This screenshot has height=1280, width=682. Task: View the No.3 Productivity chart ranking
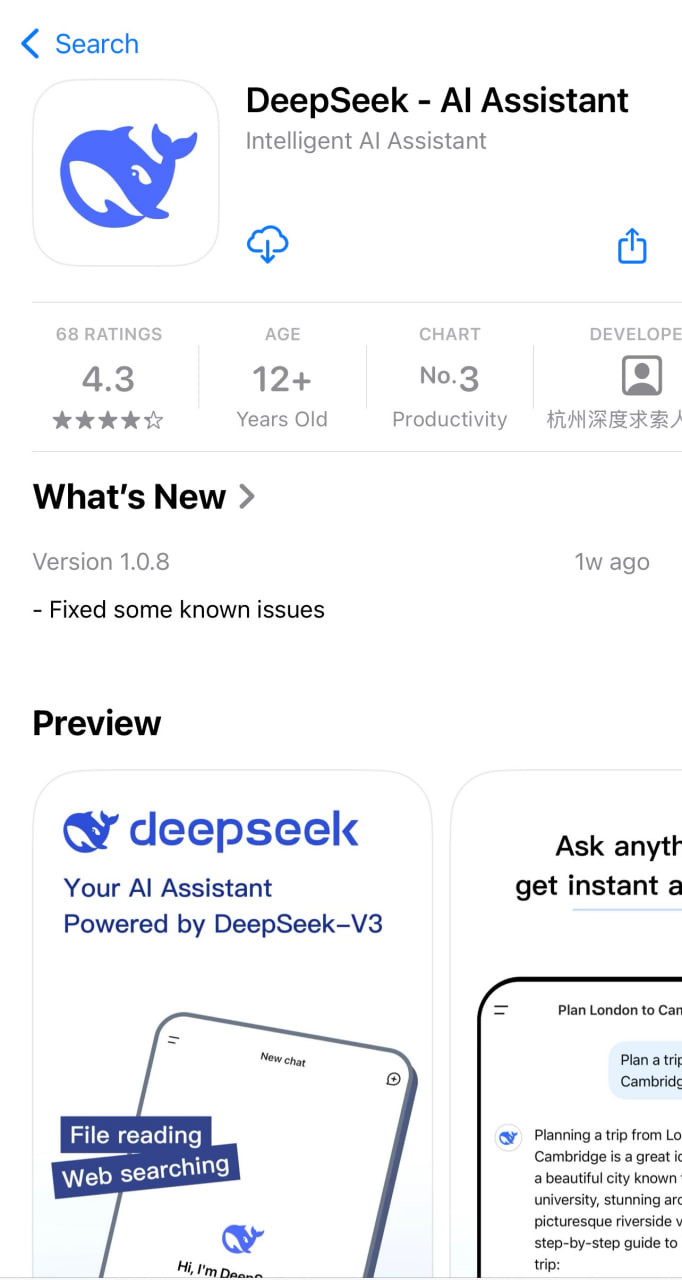pos(449,379)
